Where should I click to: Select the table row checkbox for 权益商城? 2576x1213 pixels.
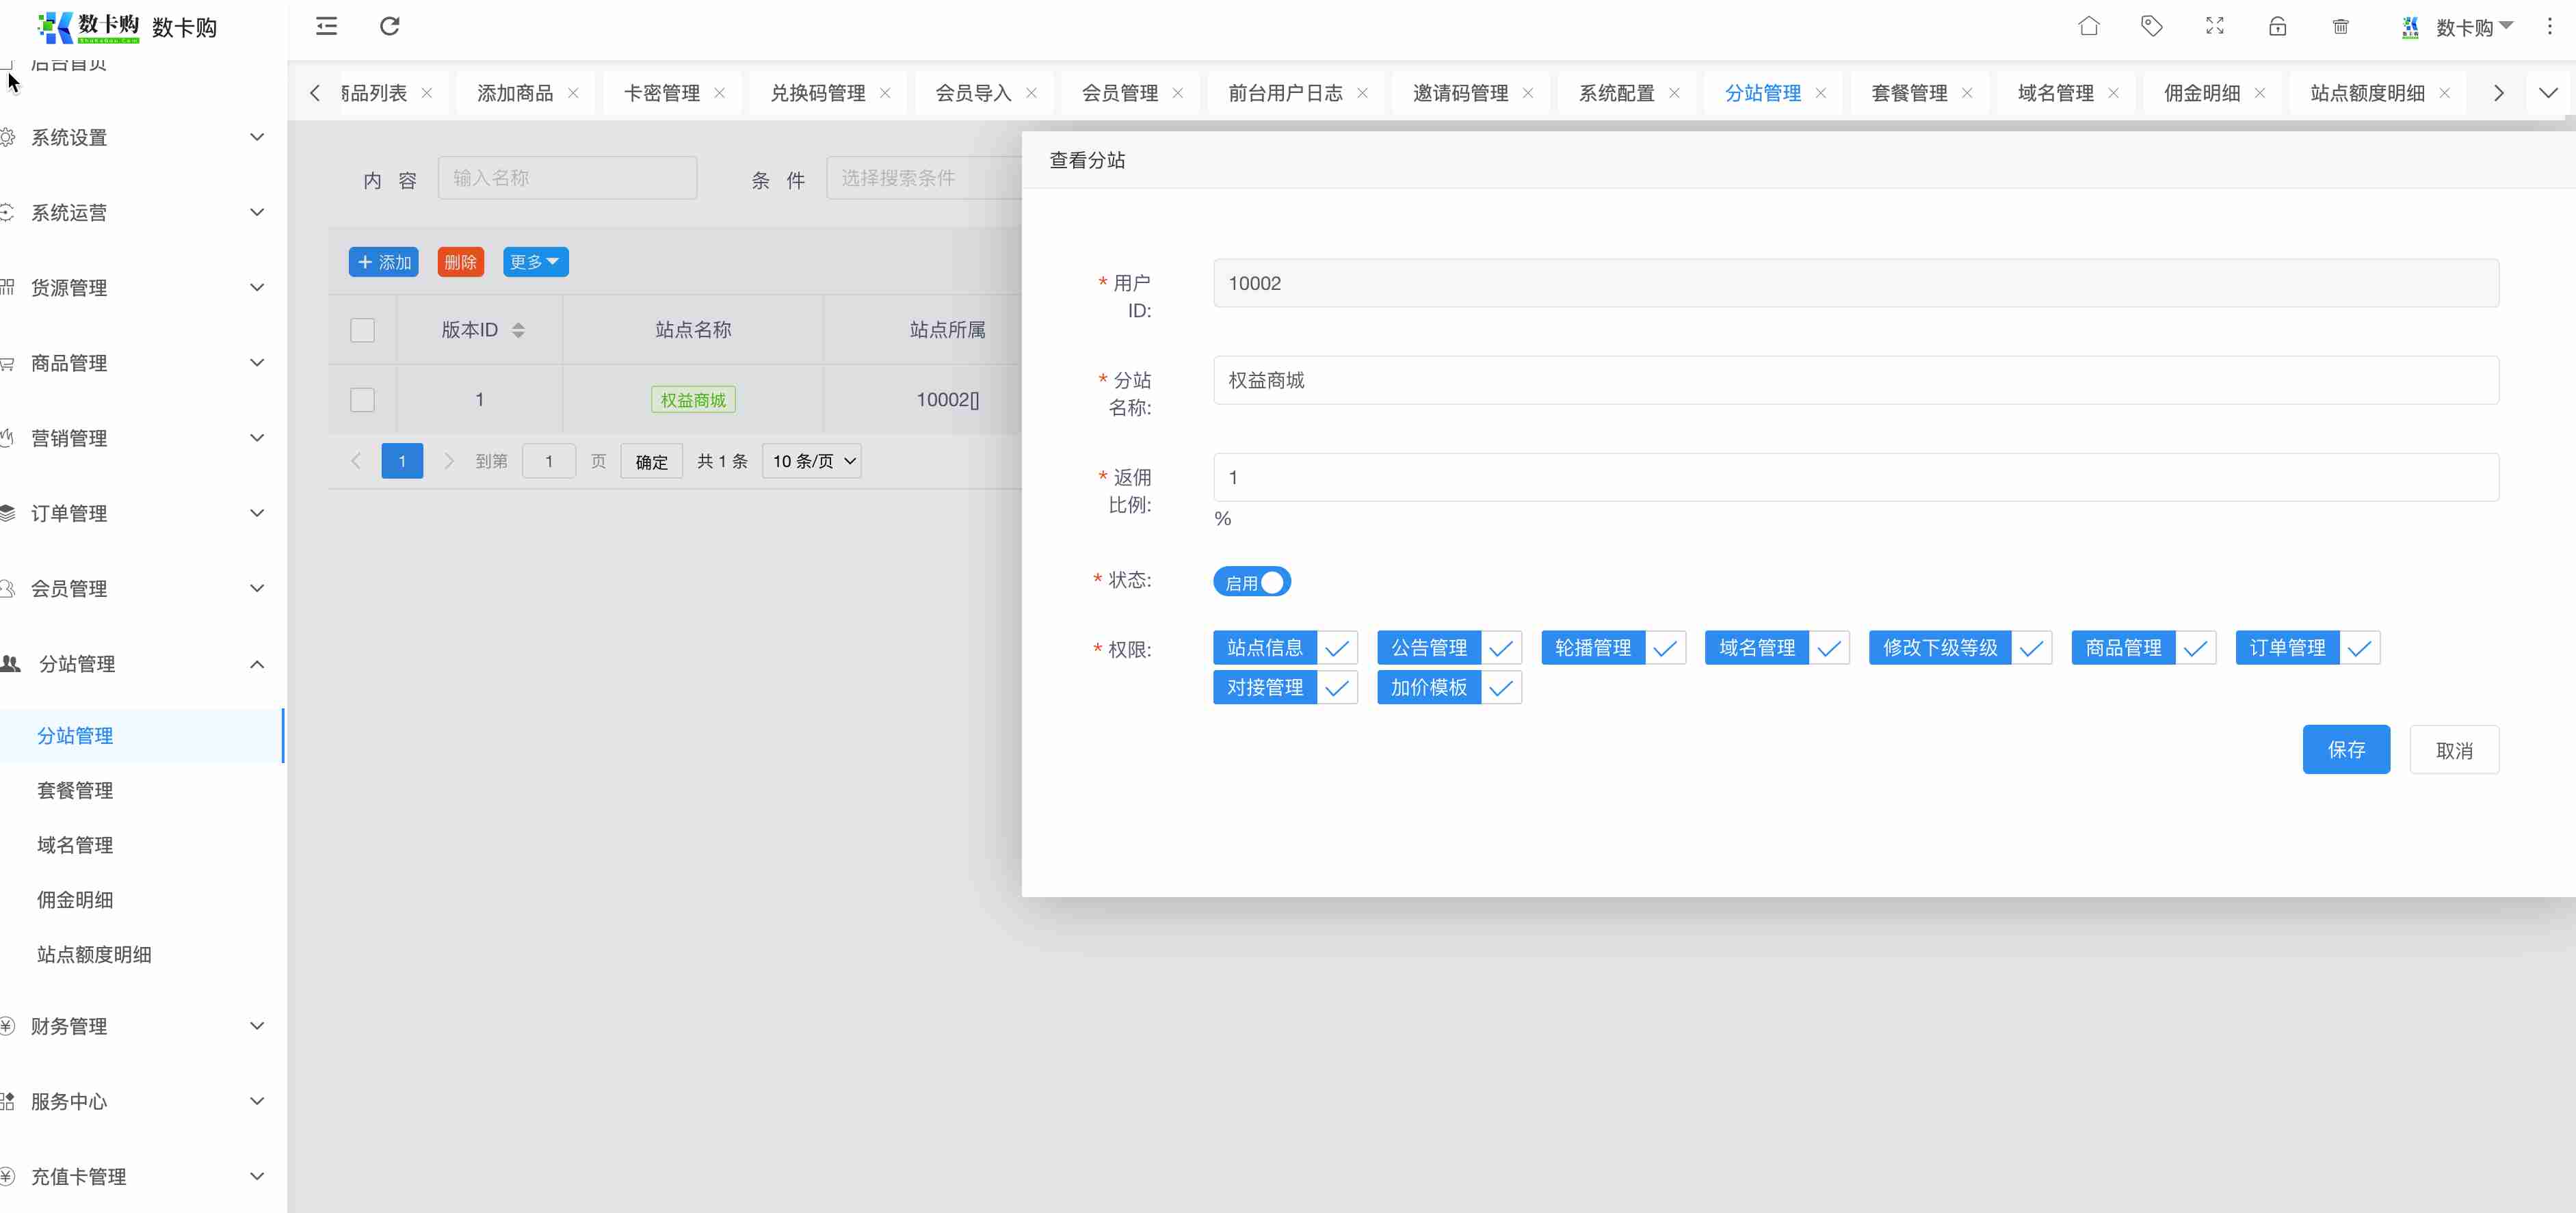(362, 400)
